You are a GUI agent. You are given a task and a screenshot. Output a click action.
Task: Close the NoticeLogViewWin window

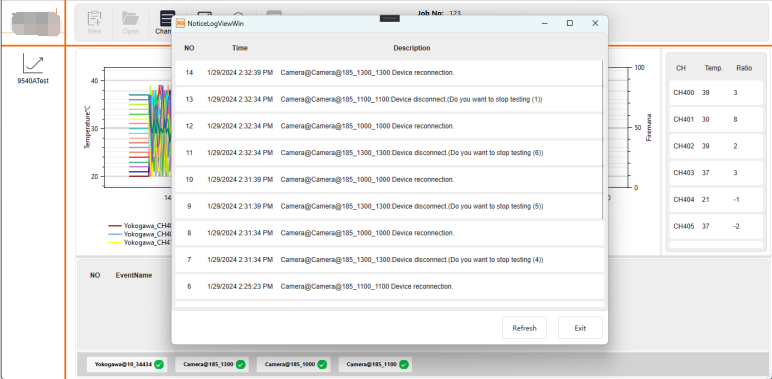(595, 23)
